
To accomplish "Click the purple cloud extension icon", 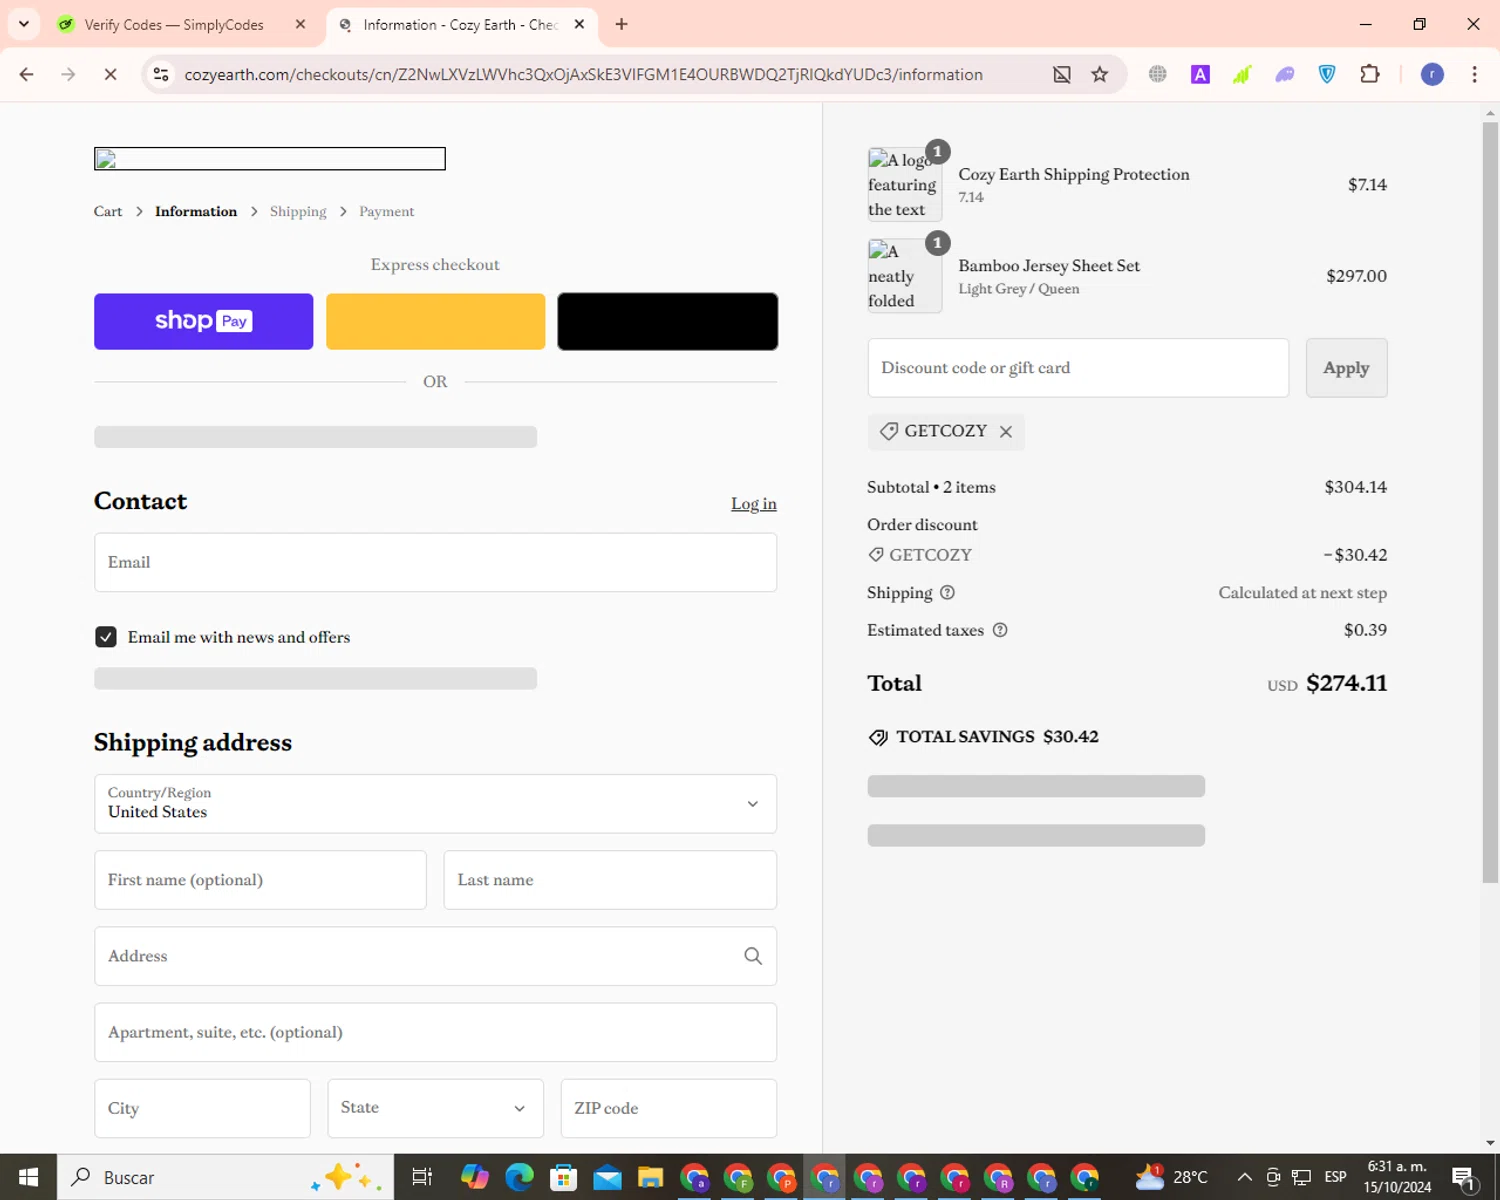I will point(1285,74).
